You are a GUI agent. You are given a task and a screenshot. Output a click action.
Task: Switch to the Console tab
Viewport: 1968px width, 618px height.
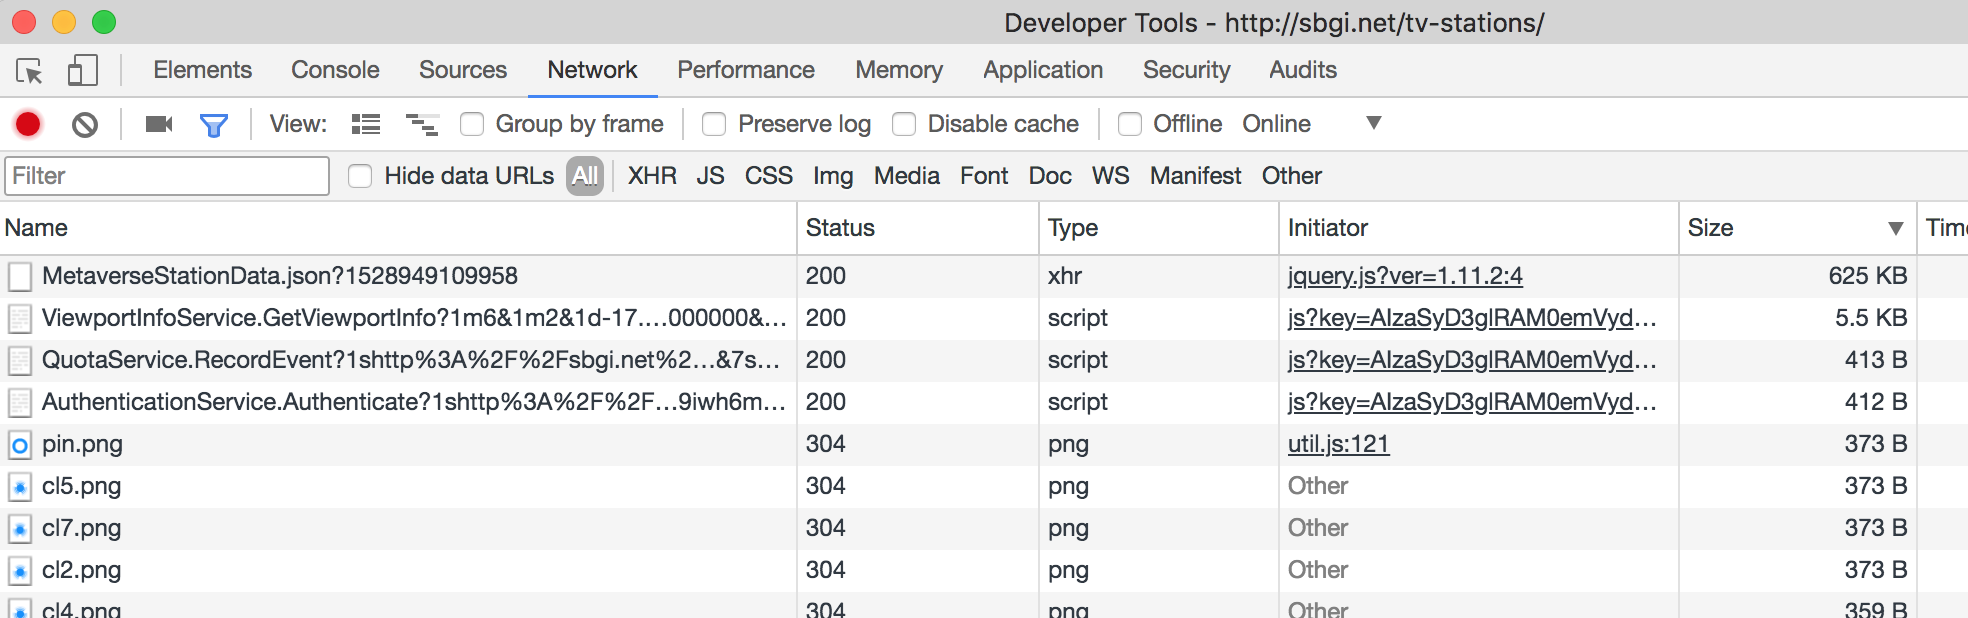pyautogui.click(x=335, y=70)
